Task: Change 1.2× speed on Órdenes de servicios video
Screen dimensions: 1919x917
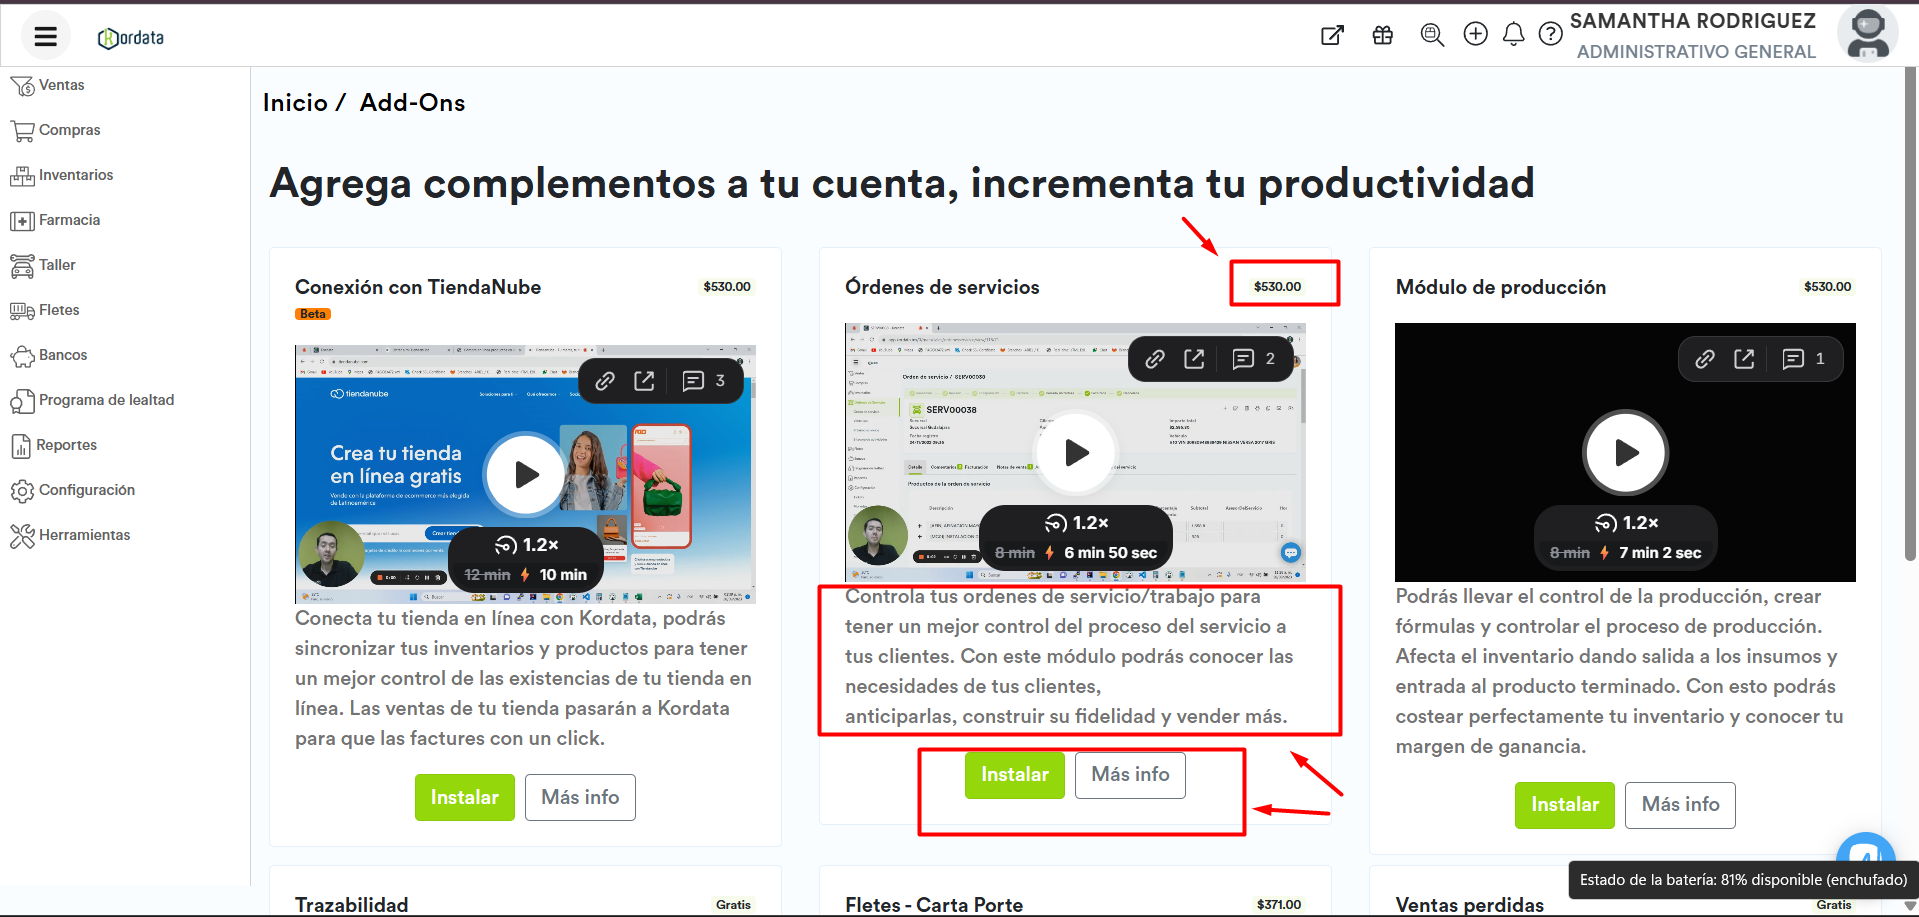Action: (x=1077, y=523)
